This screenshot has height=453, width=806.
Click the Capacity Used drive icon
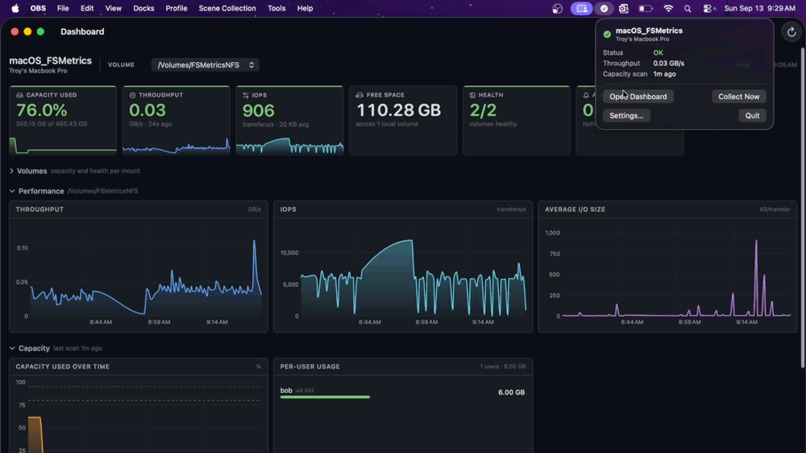pos(20,95)
